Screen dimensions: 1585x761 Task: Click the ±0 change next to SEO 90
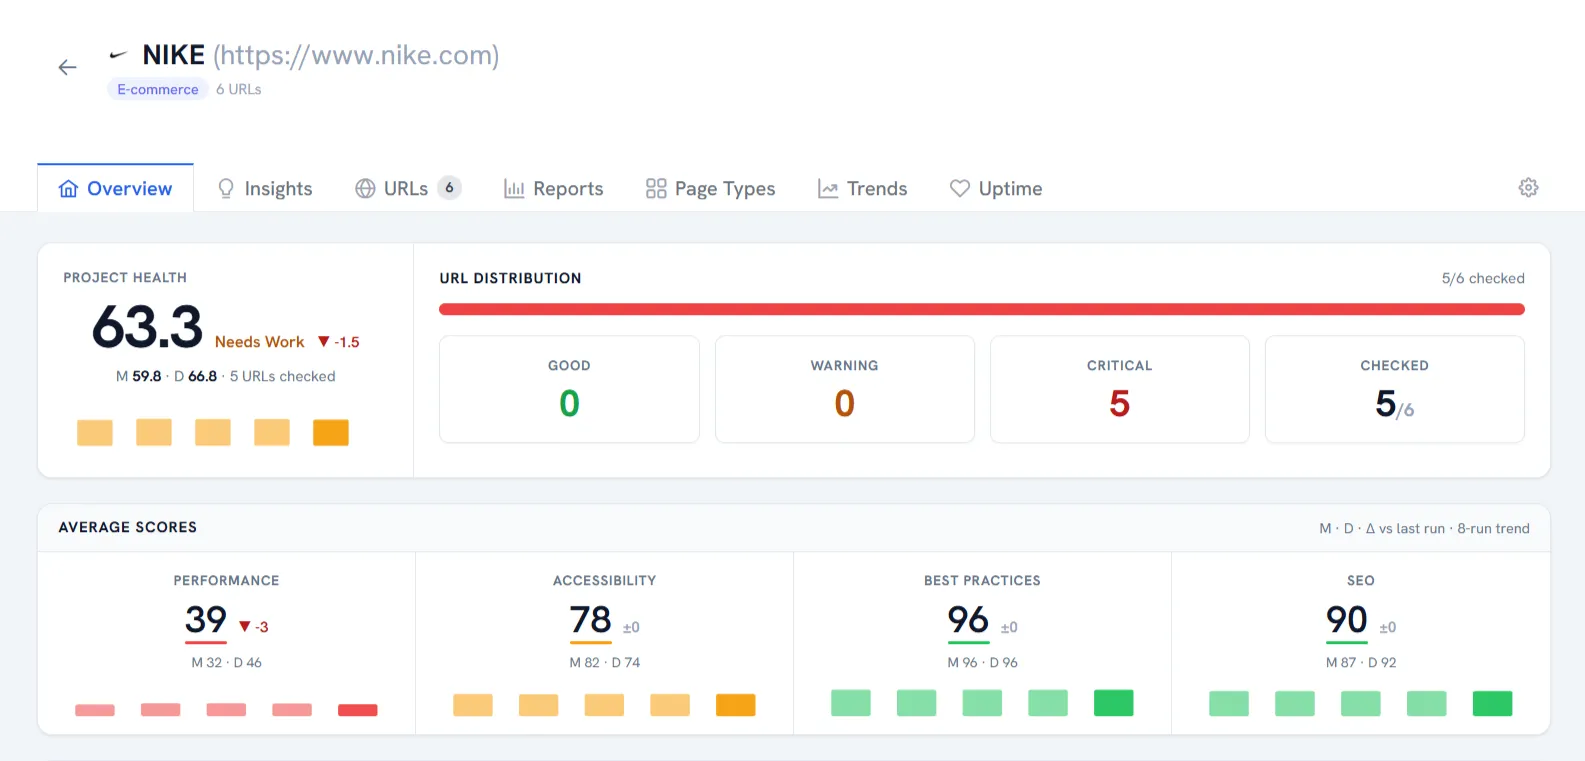click(x=1388, y=627)
